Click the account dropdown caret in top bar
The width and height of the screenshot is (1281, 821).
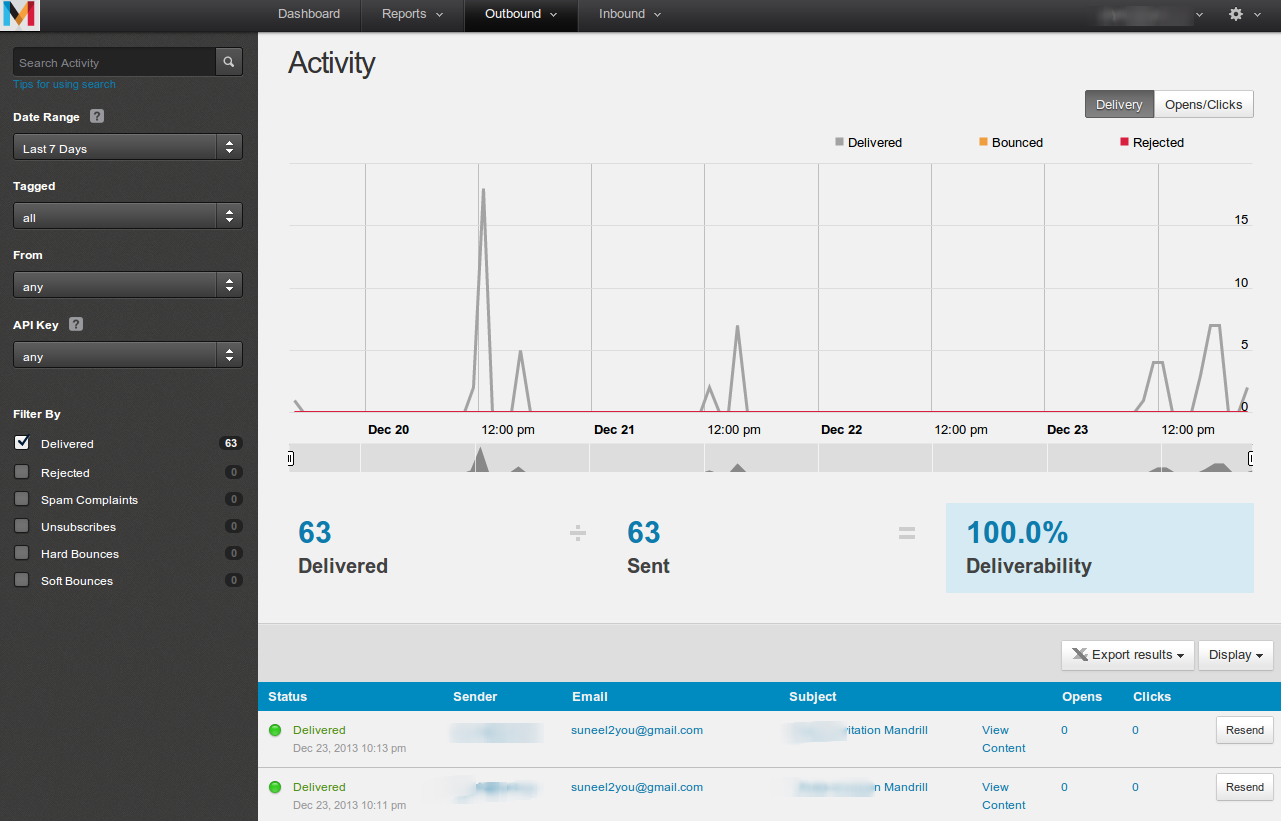click(x=1198, y=15)
